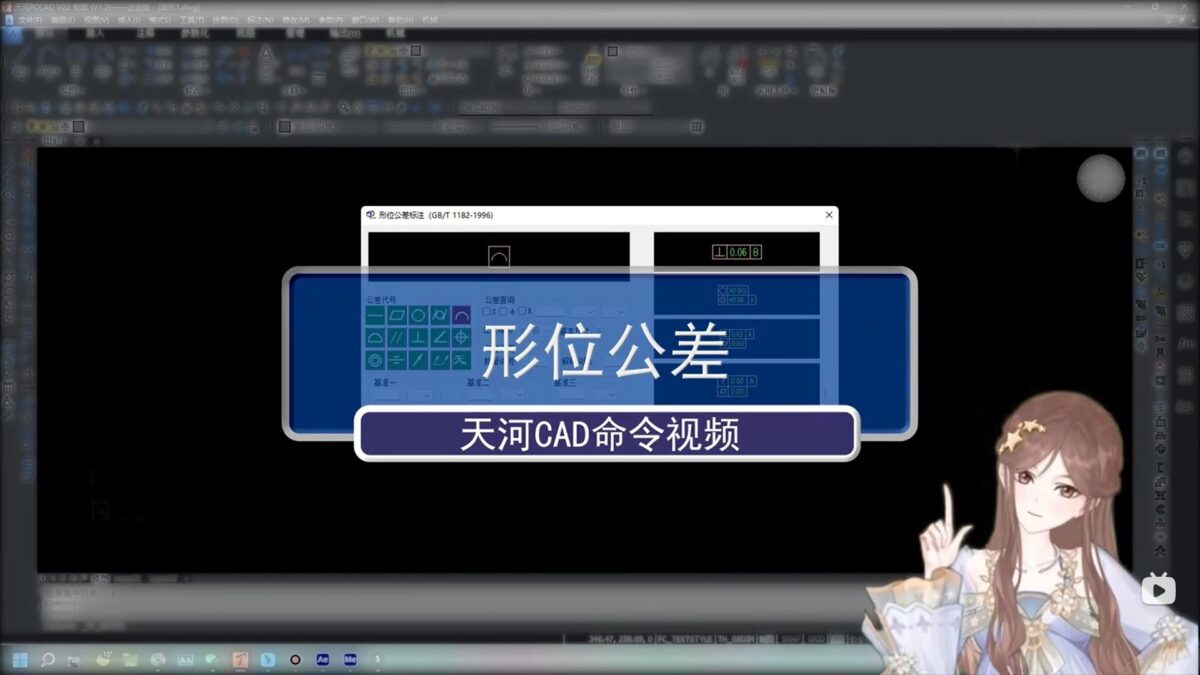Choose the circularity circle symbol
Screen dimensions: 1200x675
pos(418,315)
